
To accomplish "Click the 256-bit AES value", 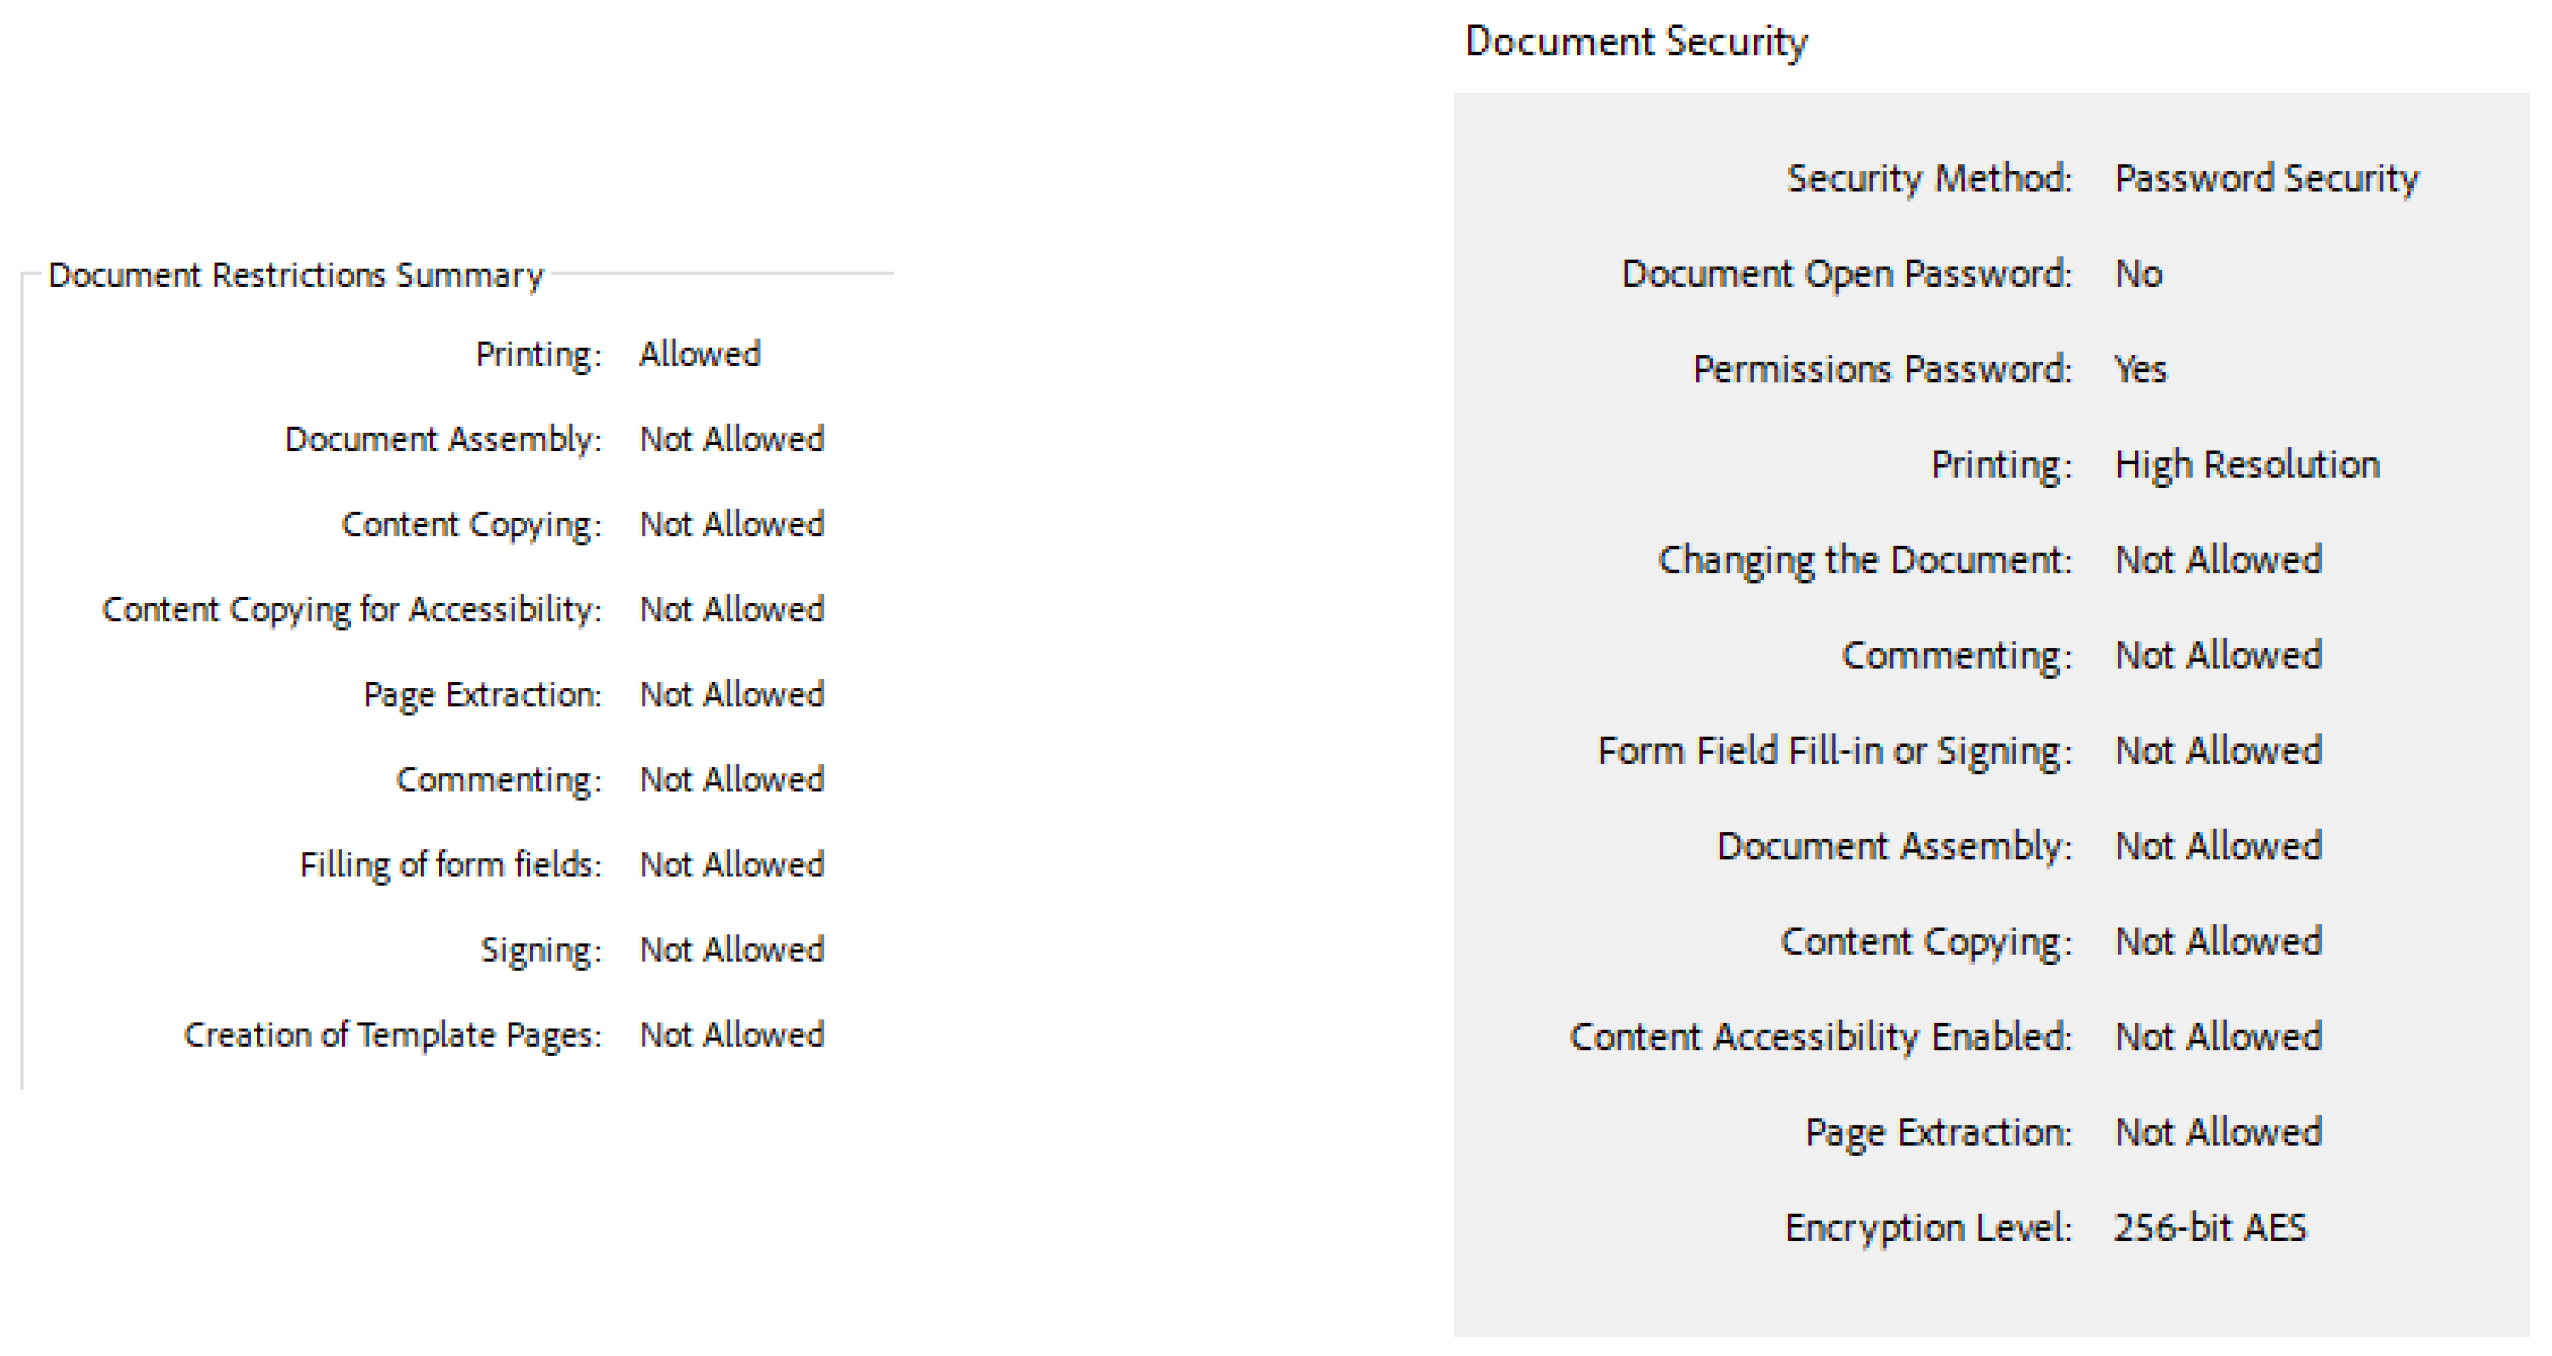I will 2210,1229.
